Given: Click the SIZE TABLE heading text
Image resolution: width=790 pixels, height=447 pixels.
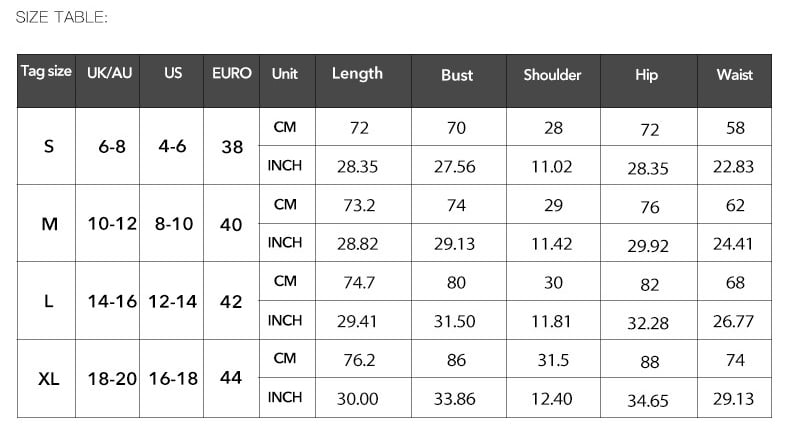Looking at the screenshot, I should click(62, 17).
